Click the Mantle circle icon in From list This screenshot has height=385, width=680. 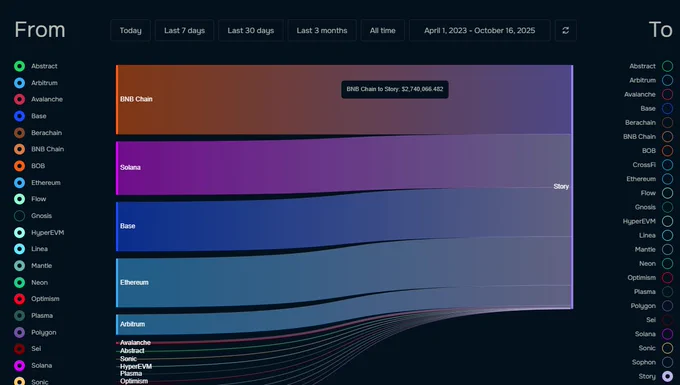[20, 265]
